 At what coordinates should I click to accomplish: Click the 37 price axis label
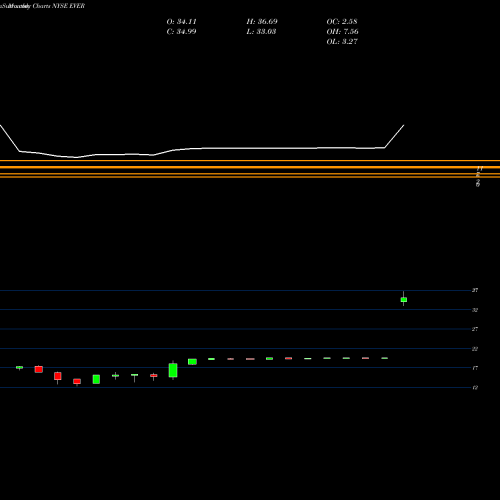475,290
